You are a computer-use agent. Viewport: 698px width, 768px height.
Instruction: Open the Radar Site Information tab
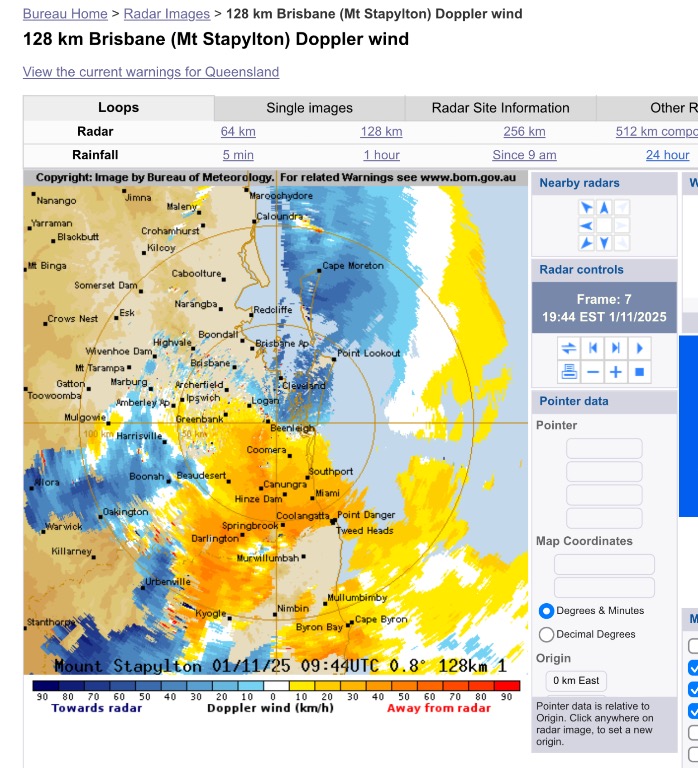point(500,108)
